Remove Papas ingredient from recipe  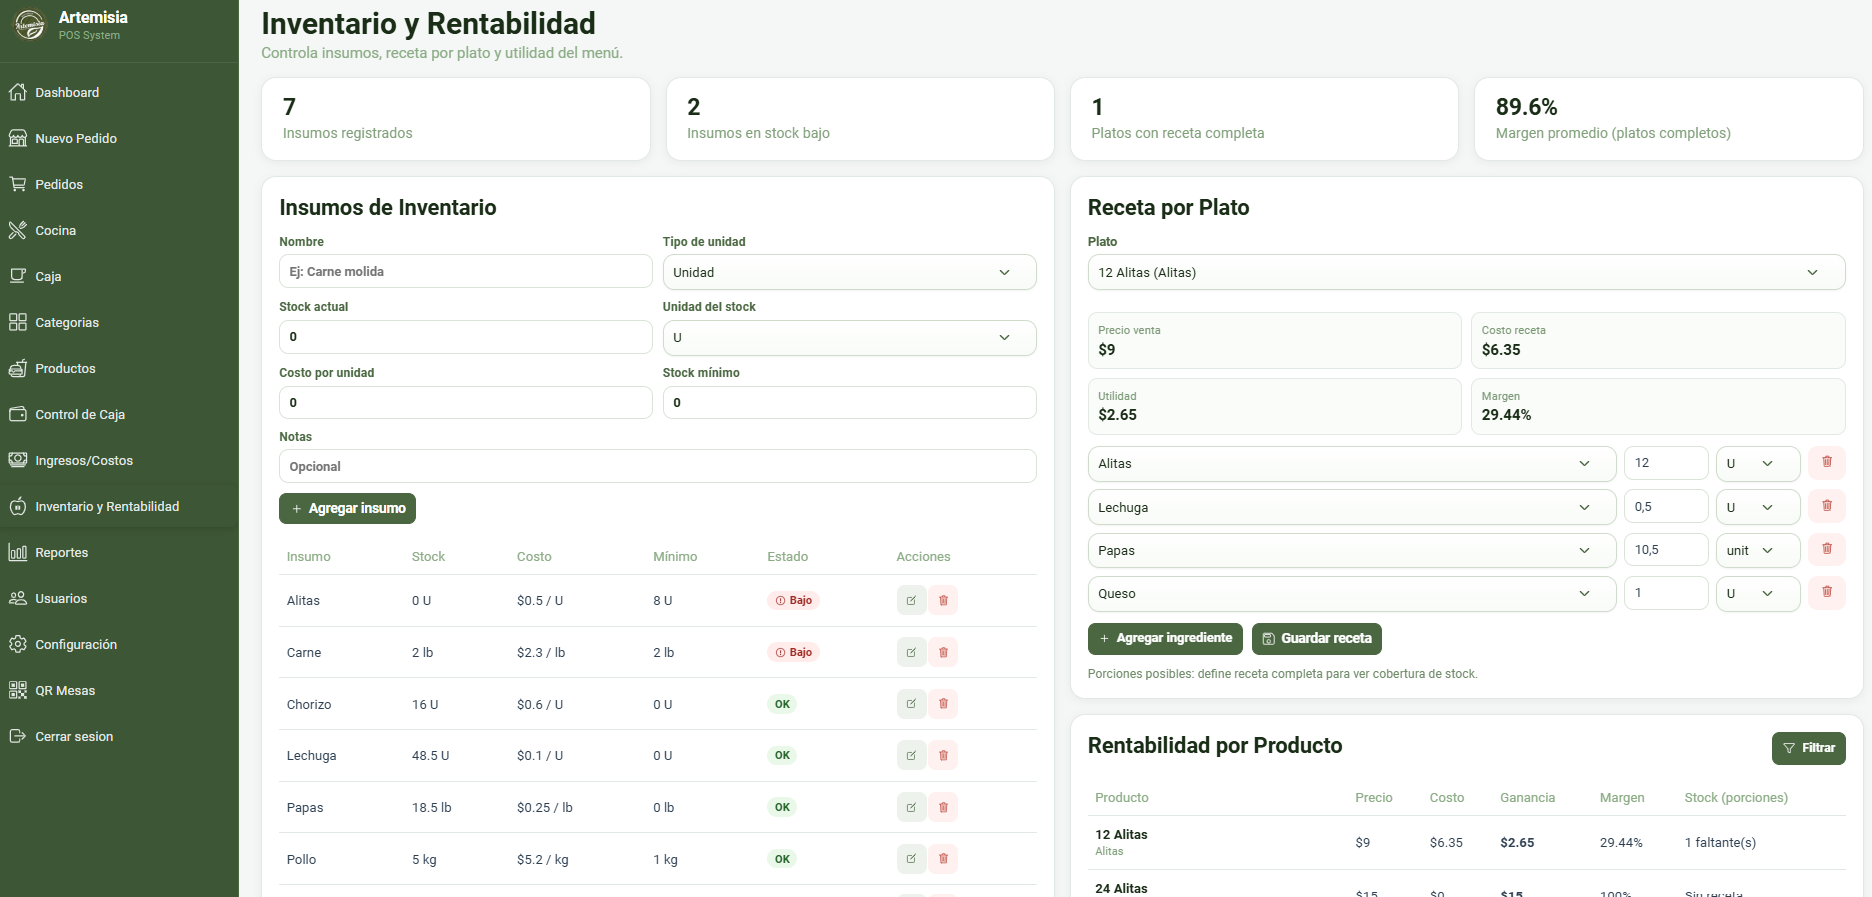click(1827, 549)
